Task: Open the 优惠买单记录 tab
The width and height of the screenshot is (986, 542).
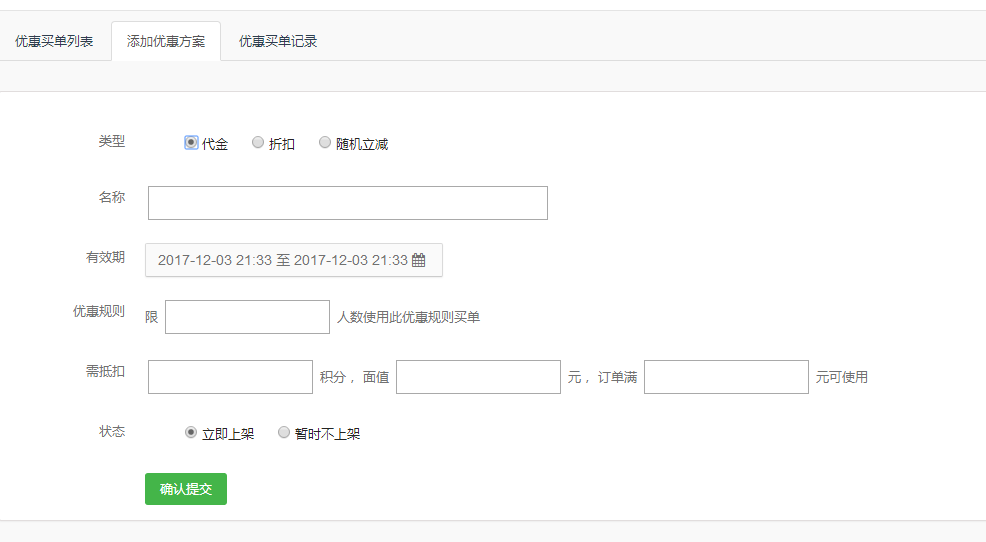Action: (278, 41)
